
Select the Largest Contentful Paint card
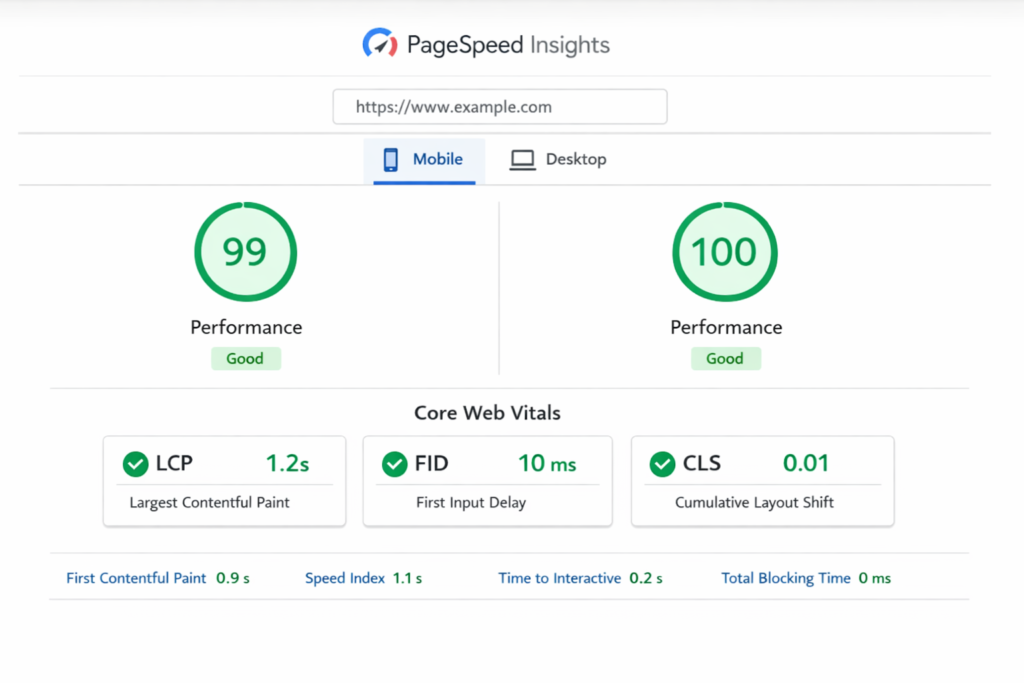[x=224, y=481]
